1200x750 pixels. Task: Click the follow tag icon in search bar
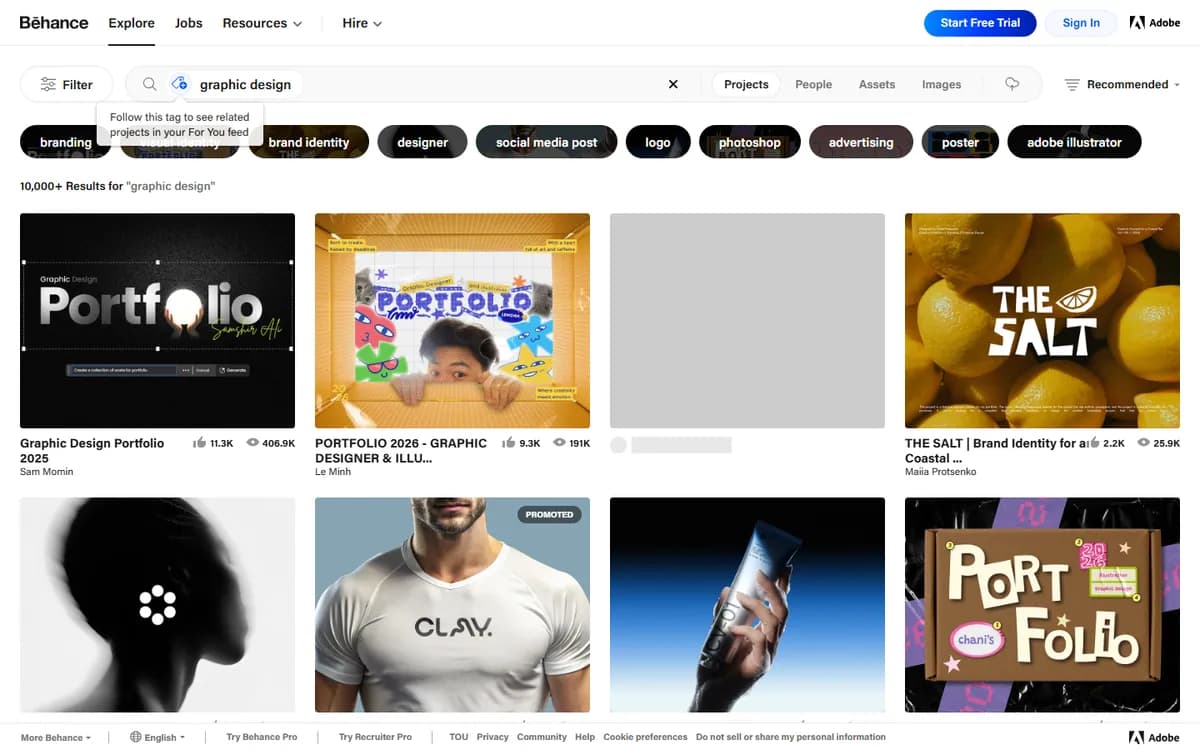click(179, 84)
